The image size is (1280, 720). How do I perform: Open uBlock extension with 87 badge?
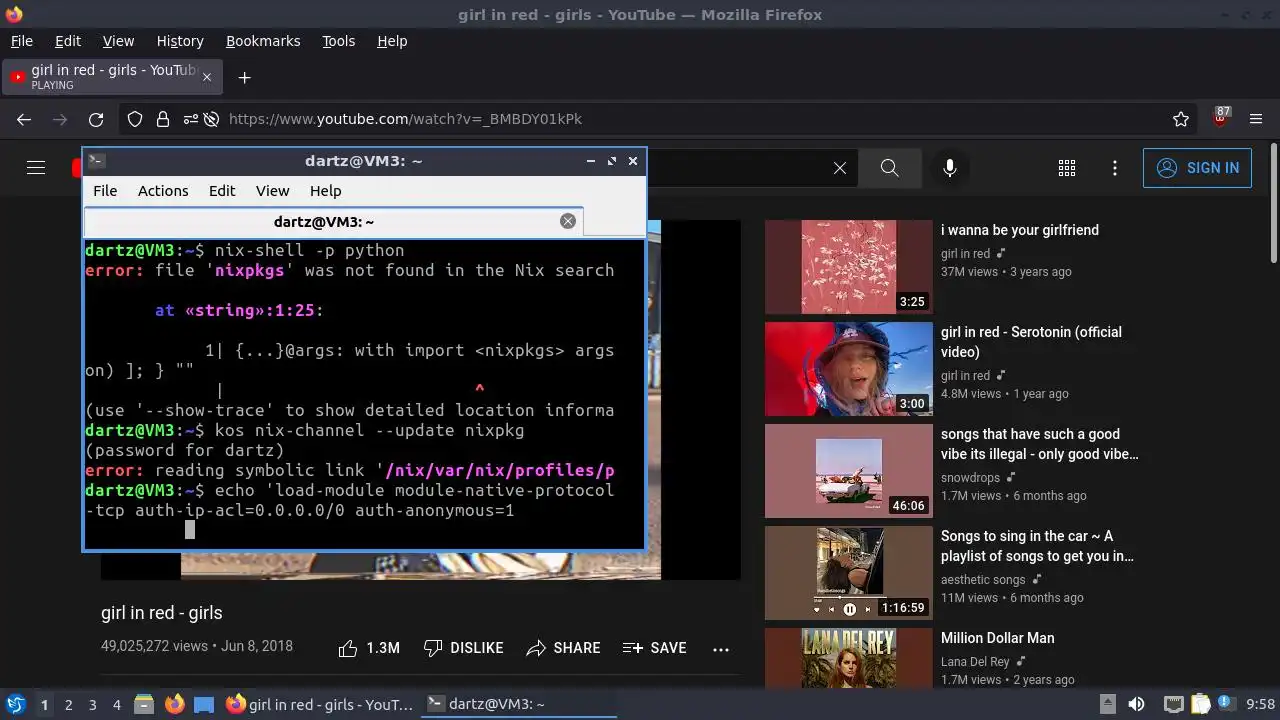coord(1220,117)
